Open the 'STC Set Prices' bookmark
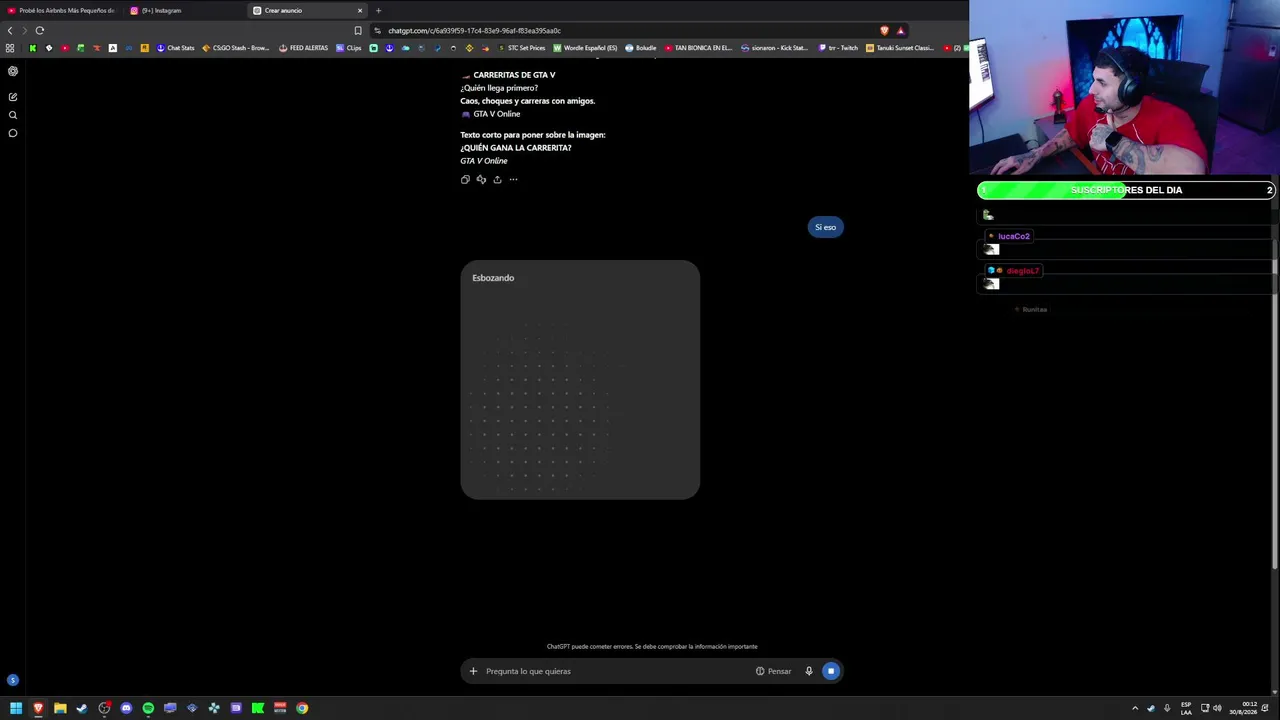The height and width of the screenshot is (720, 1280). click(x=521, y=48)
